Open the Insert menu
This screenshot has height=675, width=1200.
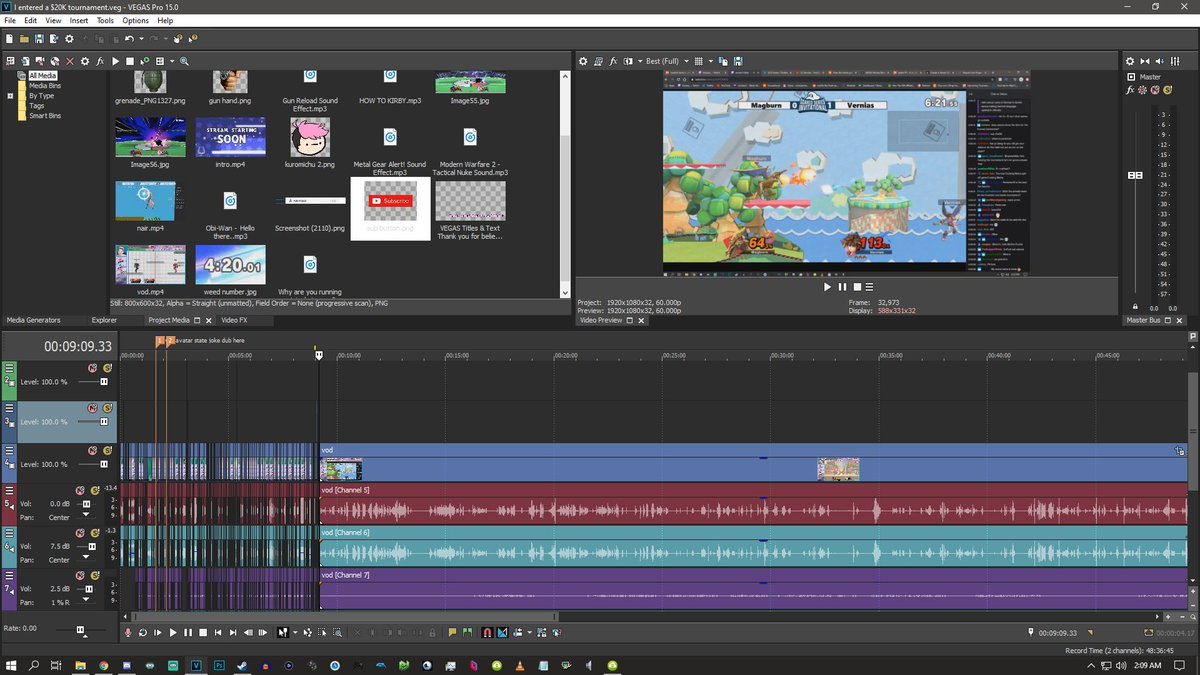(x=79, y=20)
